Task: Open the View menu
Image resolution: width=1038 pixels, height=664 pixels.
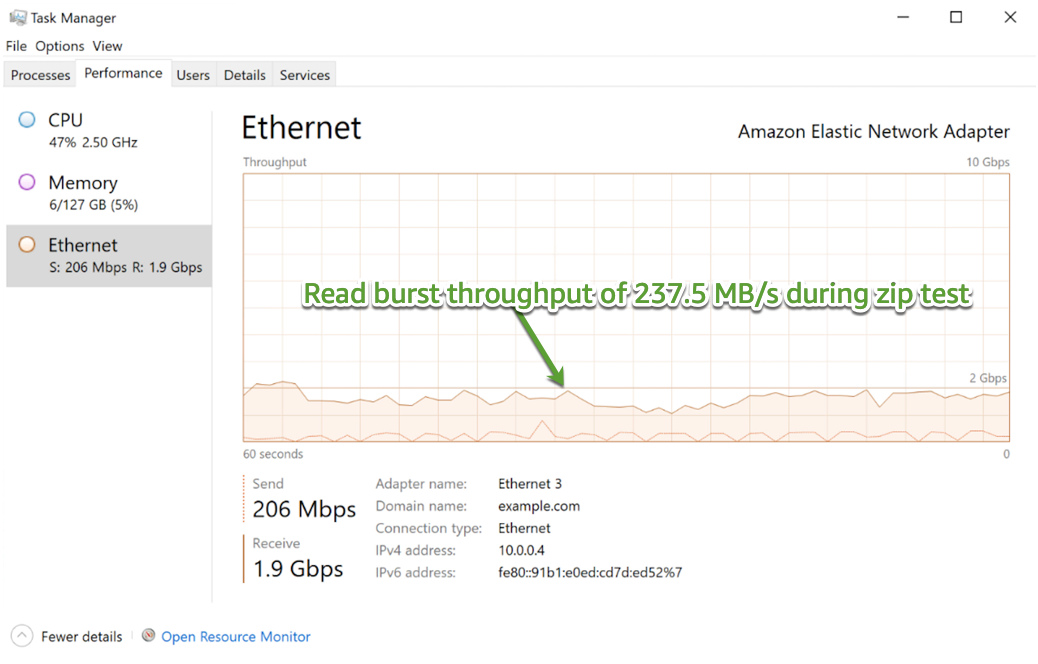Action: coord(107,46)
